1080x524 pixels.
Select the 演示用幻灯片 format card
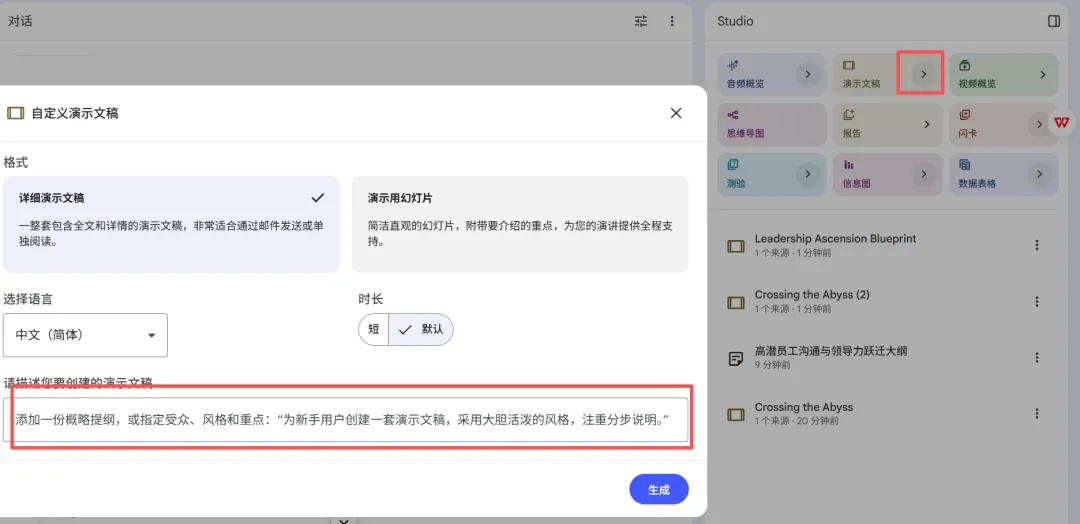point(520,224)
